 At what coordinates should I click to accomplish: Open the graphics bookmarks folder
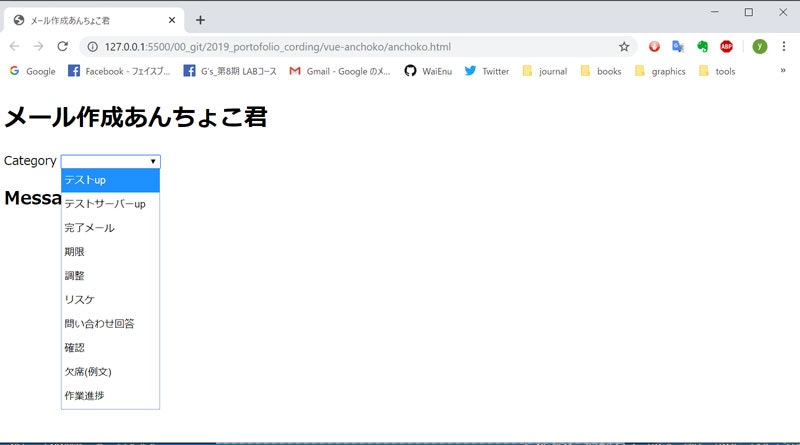(x=660, y=71)
